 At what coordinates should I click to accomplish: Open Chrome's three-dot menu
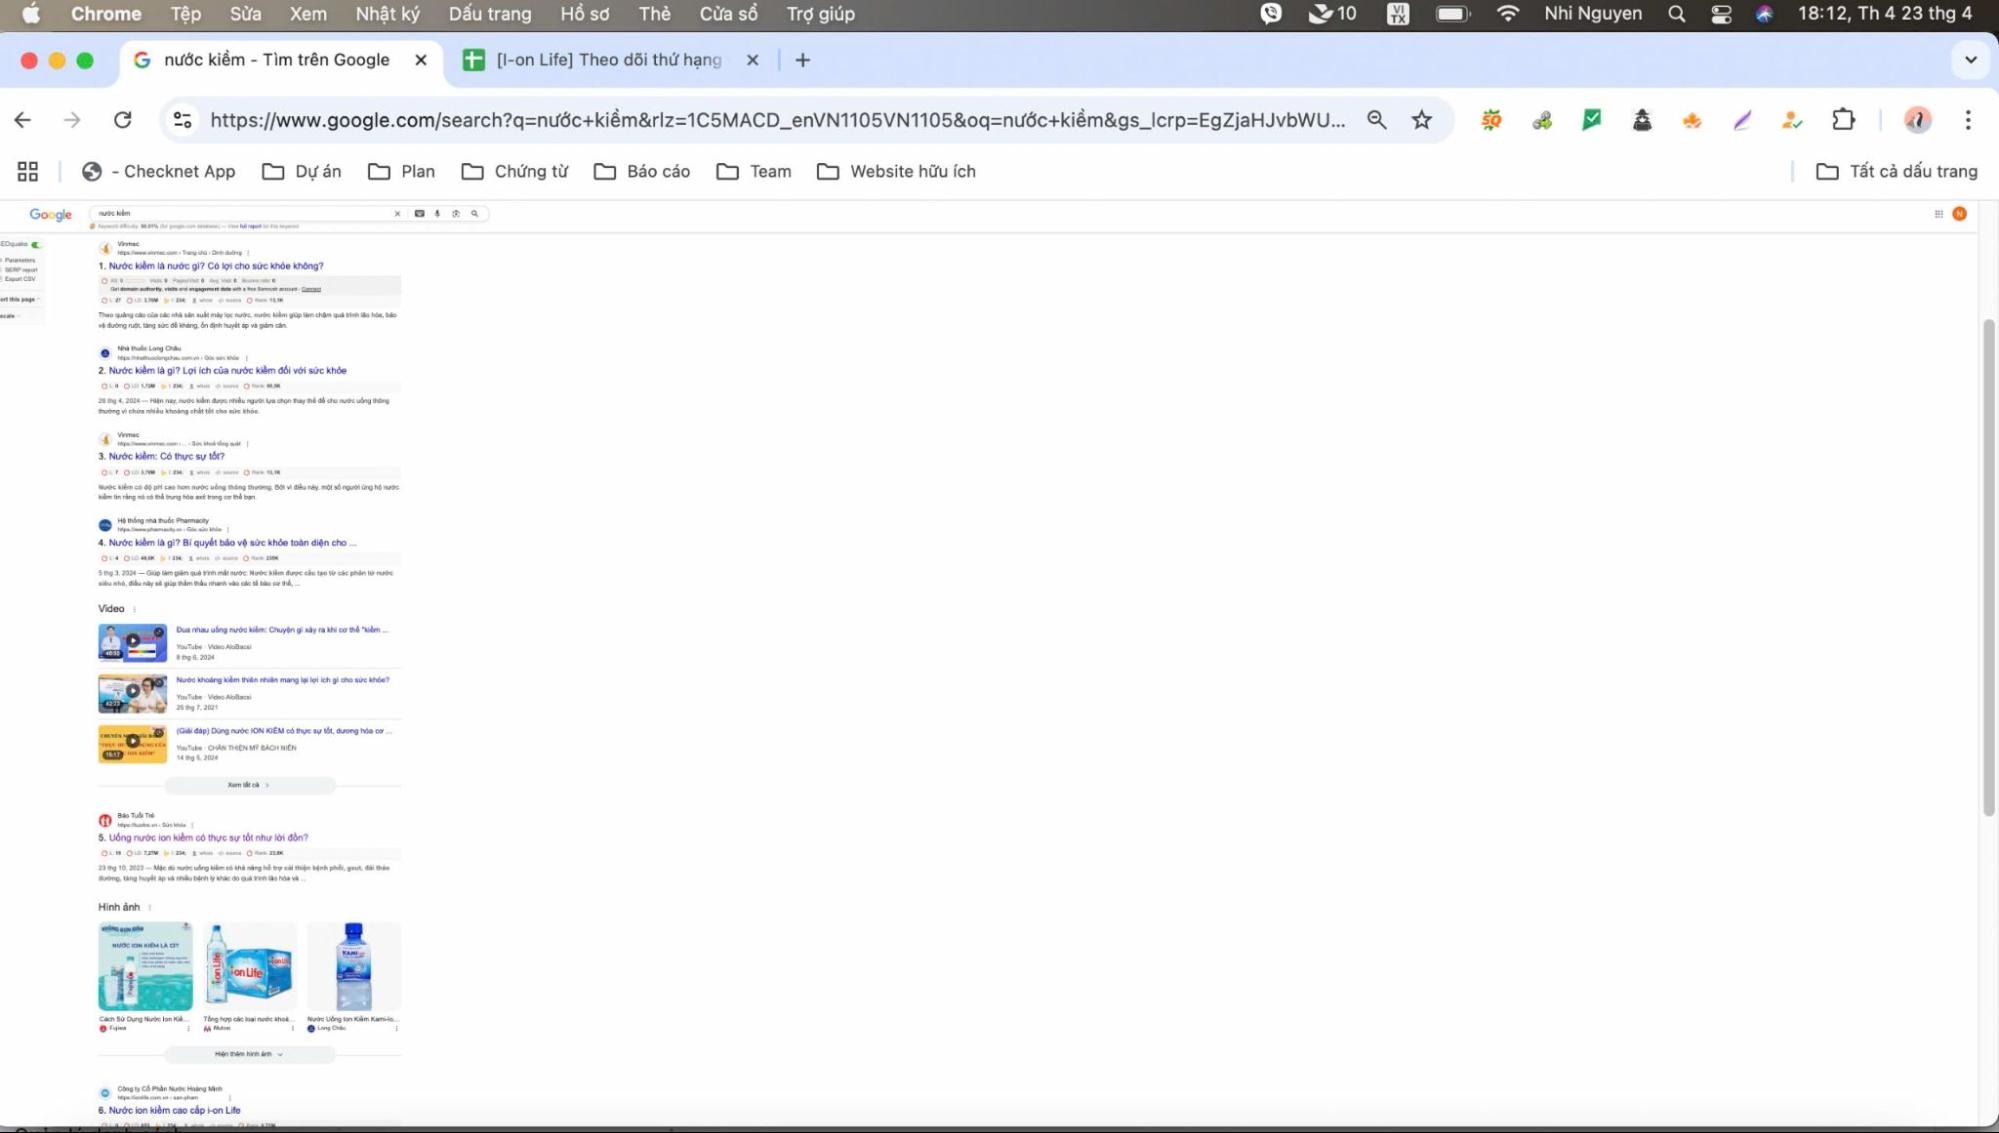1967,120
